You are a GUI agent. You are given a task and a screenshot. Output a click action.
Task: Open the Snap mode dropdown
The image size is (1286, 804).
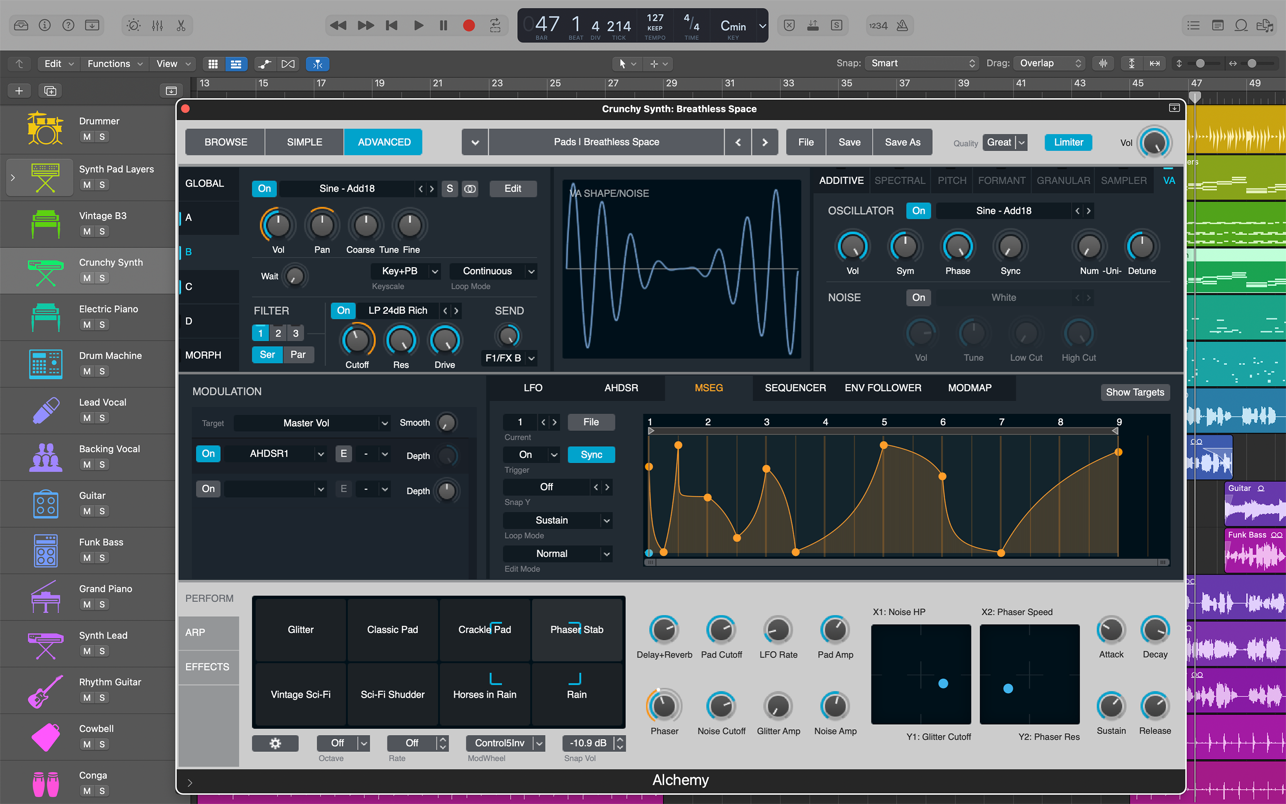point(920,63)
